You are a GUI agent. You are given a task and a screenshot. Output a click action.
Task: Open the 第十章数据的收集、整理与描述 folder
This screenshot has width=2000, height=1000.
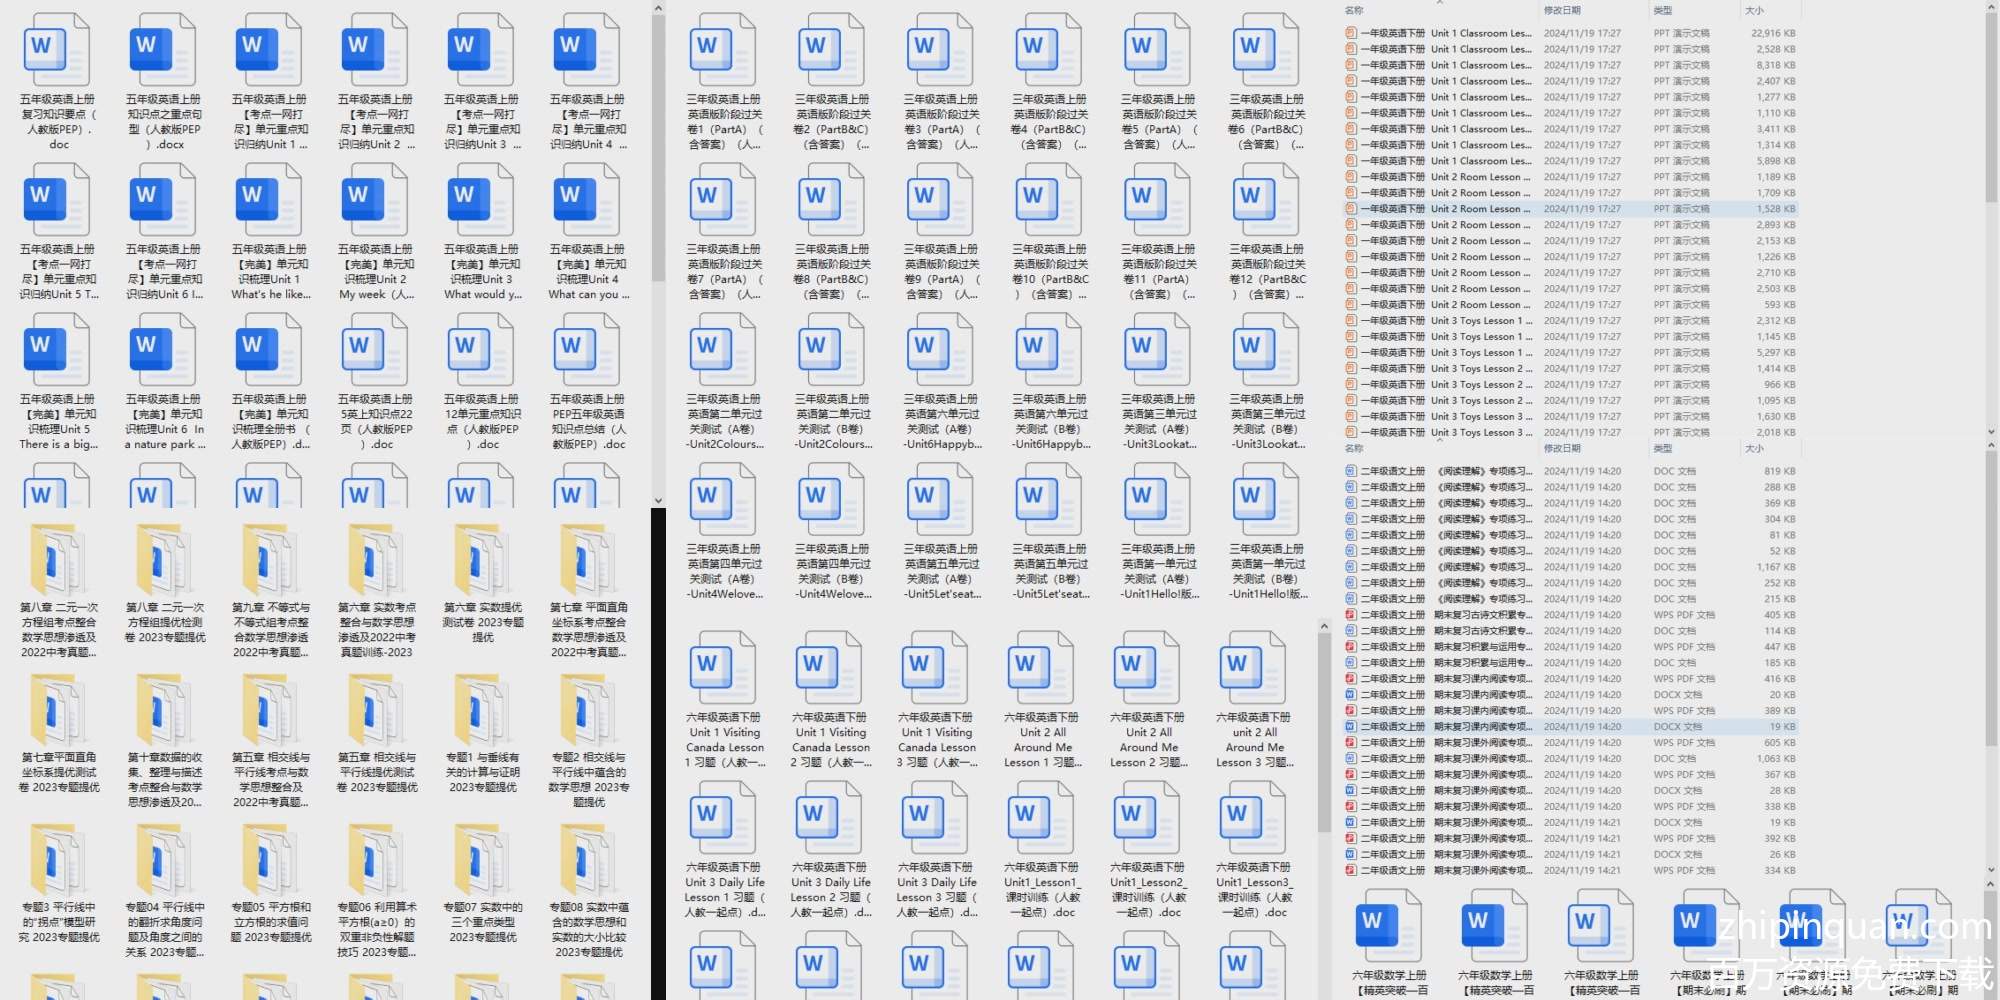(164, 710)
